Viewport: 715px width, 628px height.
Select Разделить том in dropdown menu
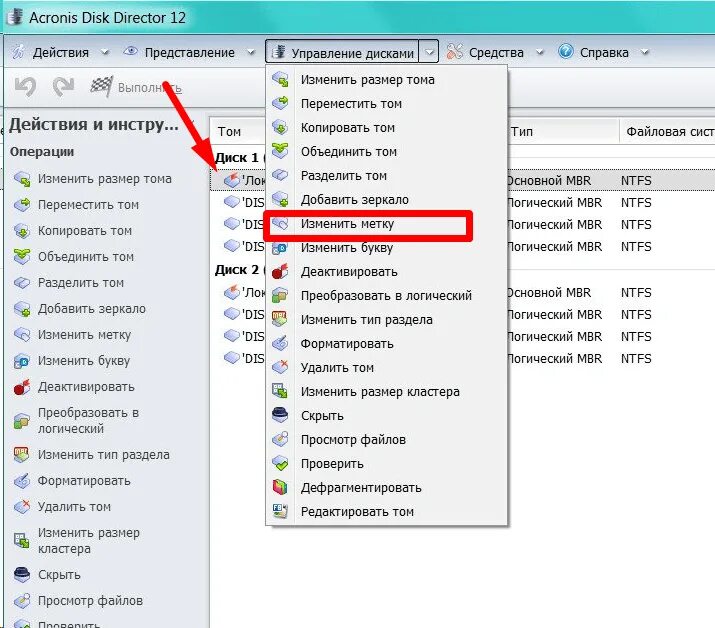(386, 176)
